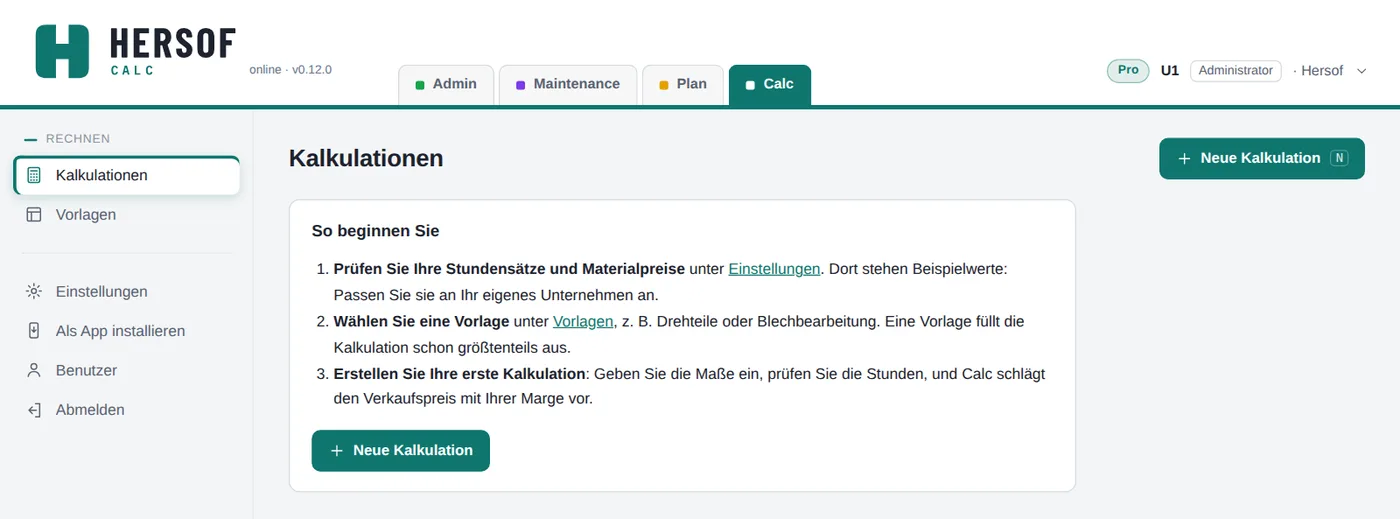
Task: Click the RECHNEN section label
Action: pos(78,139)
